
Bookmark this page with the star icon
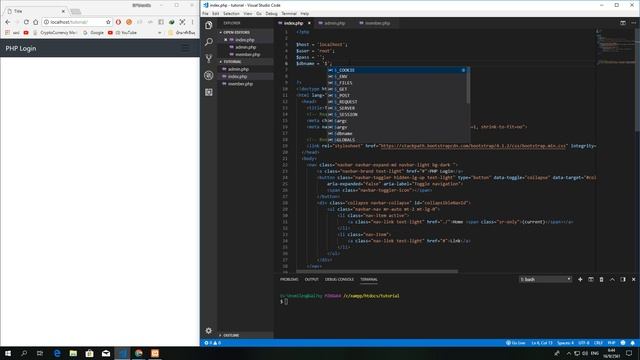click(108, 22)
